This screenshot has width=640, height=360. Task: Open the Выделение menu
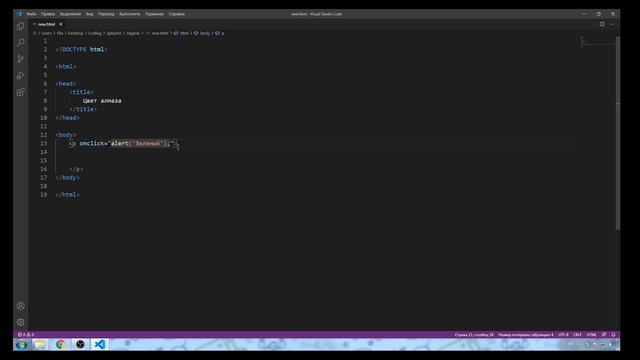pyautogui.click(x=70, y=14)
